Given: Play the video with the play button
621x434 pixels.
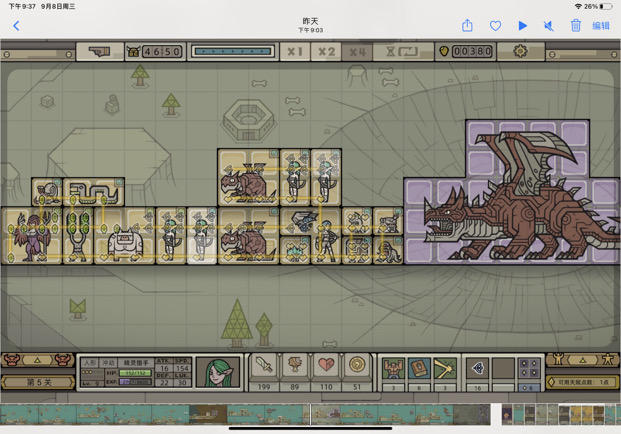Looking at the screenshot, I should tap(523, 26).
